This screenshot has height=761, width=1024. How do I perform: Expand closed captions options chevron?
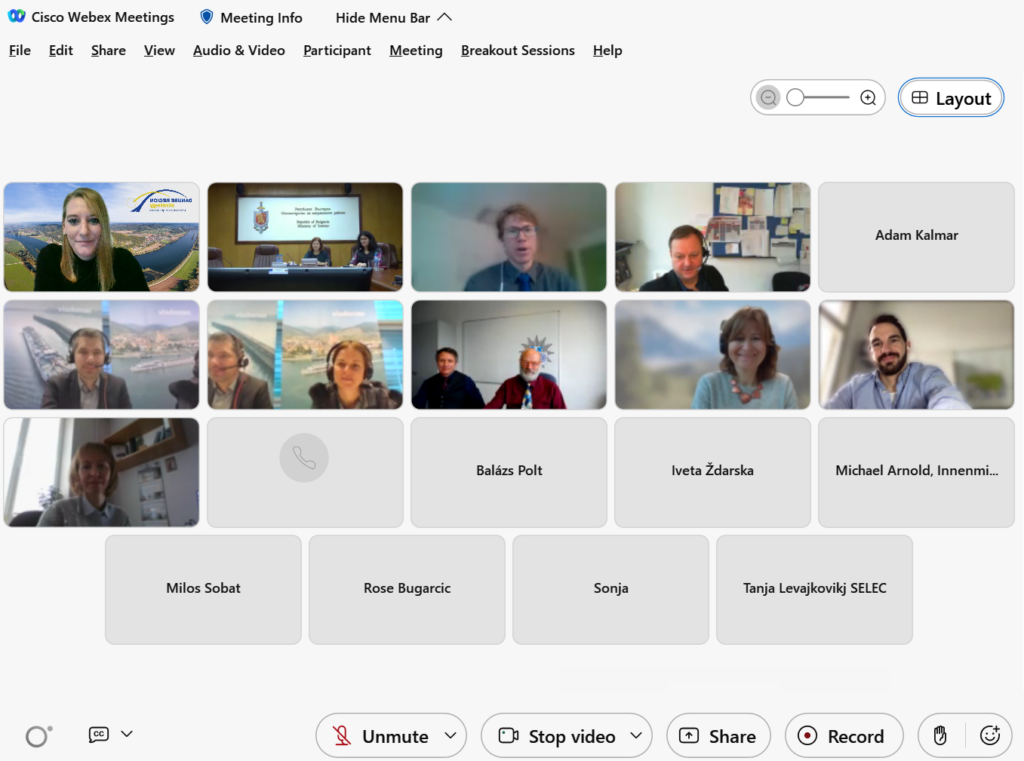pos(127,734)
